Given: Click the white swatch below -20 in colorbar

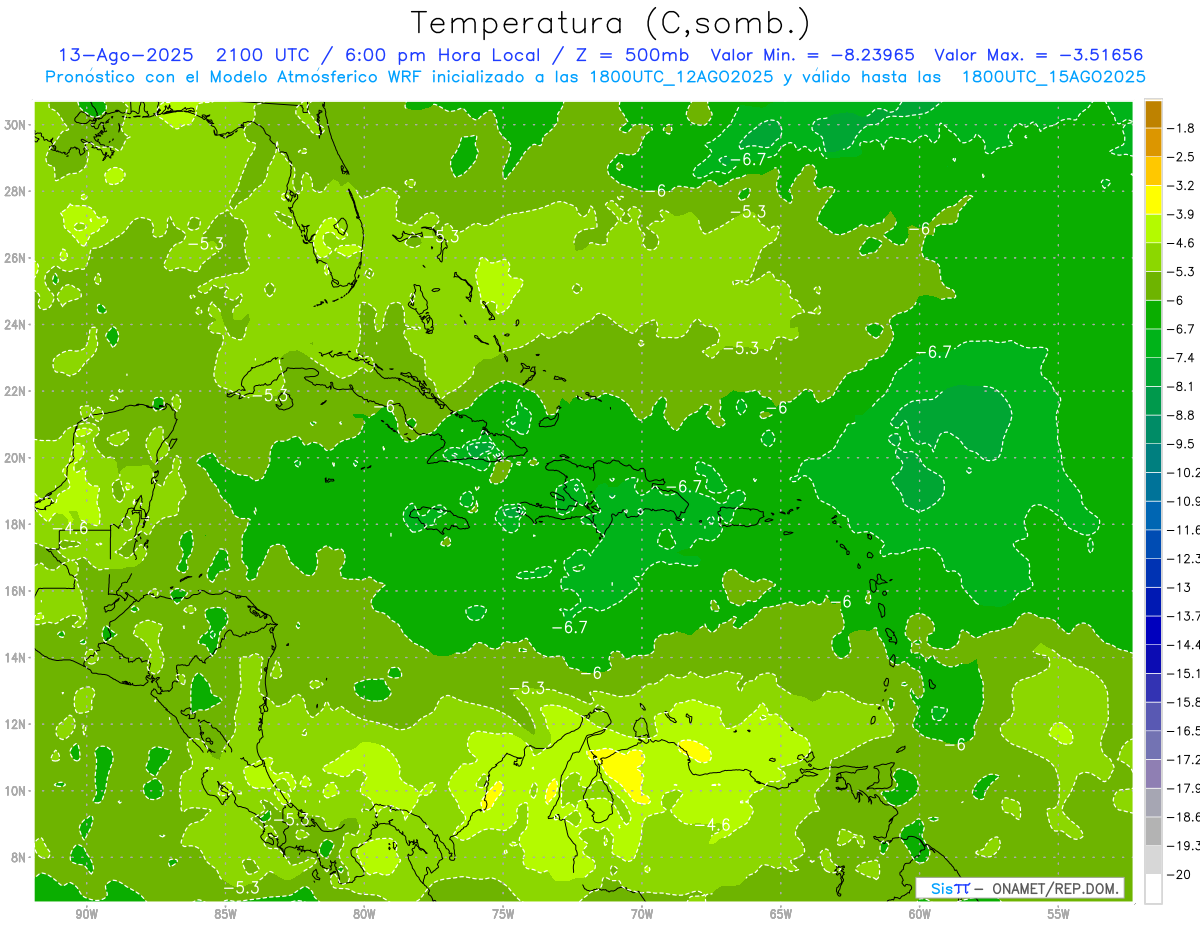Looking at the screenshot, I should 1154,888.
